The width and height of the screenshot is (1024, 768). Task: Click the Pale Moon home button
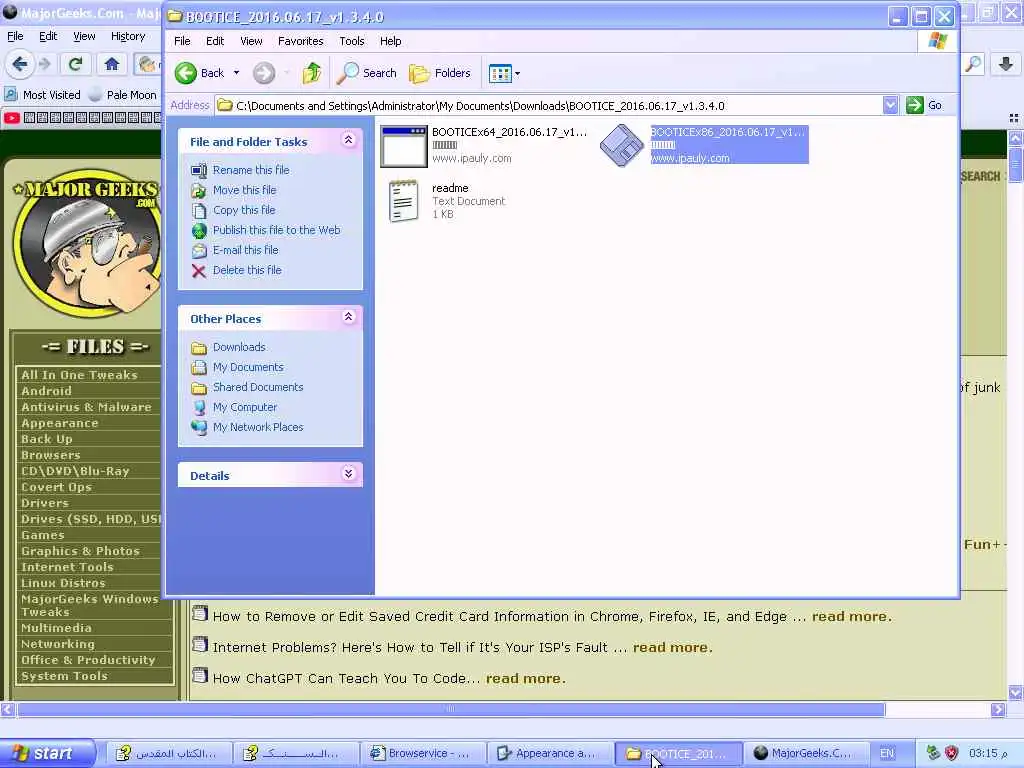pyautogui.click(x=112, y=64)
